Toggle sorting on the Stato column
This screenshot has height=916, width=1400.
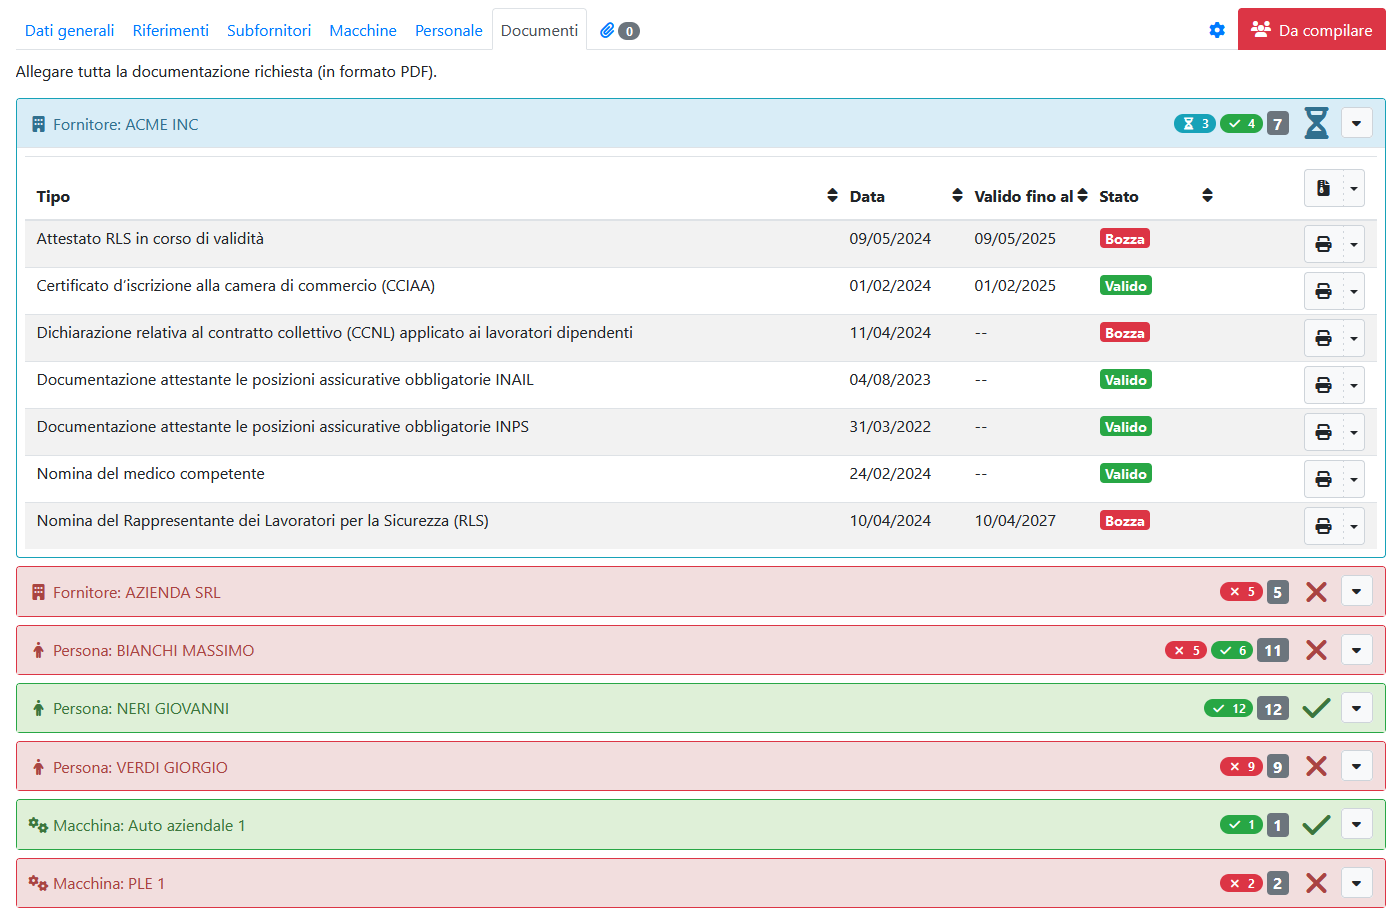(x=1207, y=196)
